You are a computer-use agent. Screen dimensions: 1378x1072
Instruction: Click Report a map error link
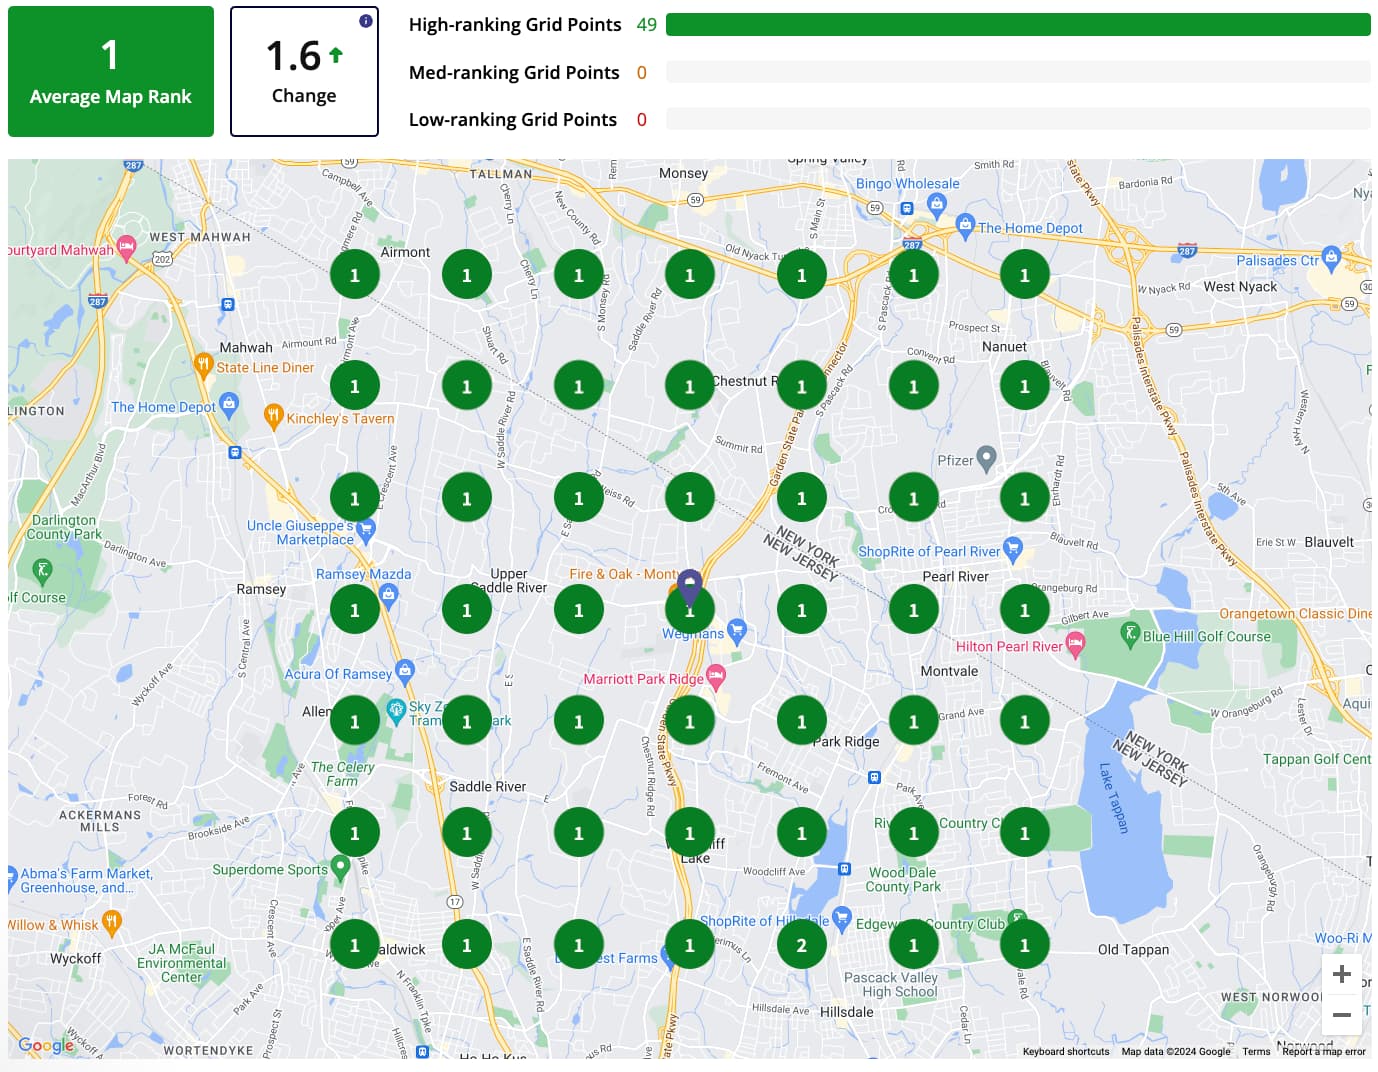pyautogui.click(x=1323, y=1052)
